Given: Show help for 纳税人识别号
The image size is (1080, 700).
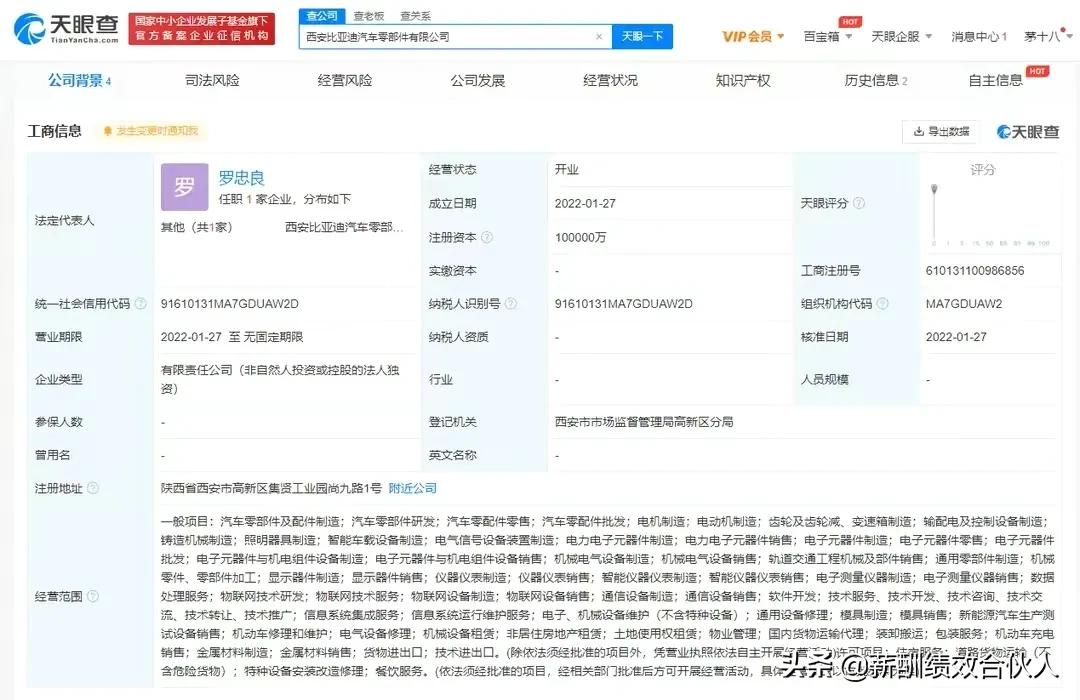Looking at the screenshot, I should [x=511, y=304].
